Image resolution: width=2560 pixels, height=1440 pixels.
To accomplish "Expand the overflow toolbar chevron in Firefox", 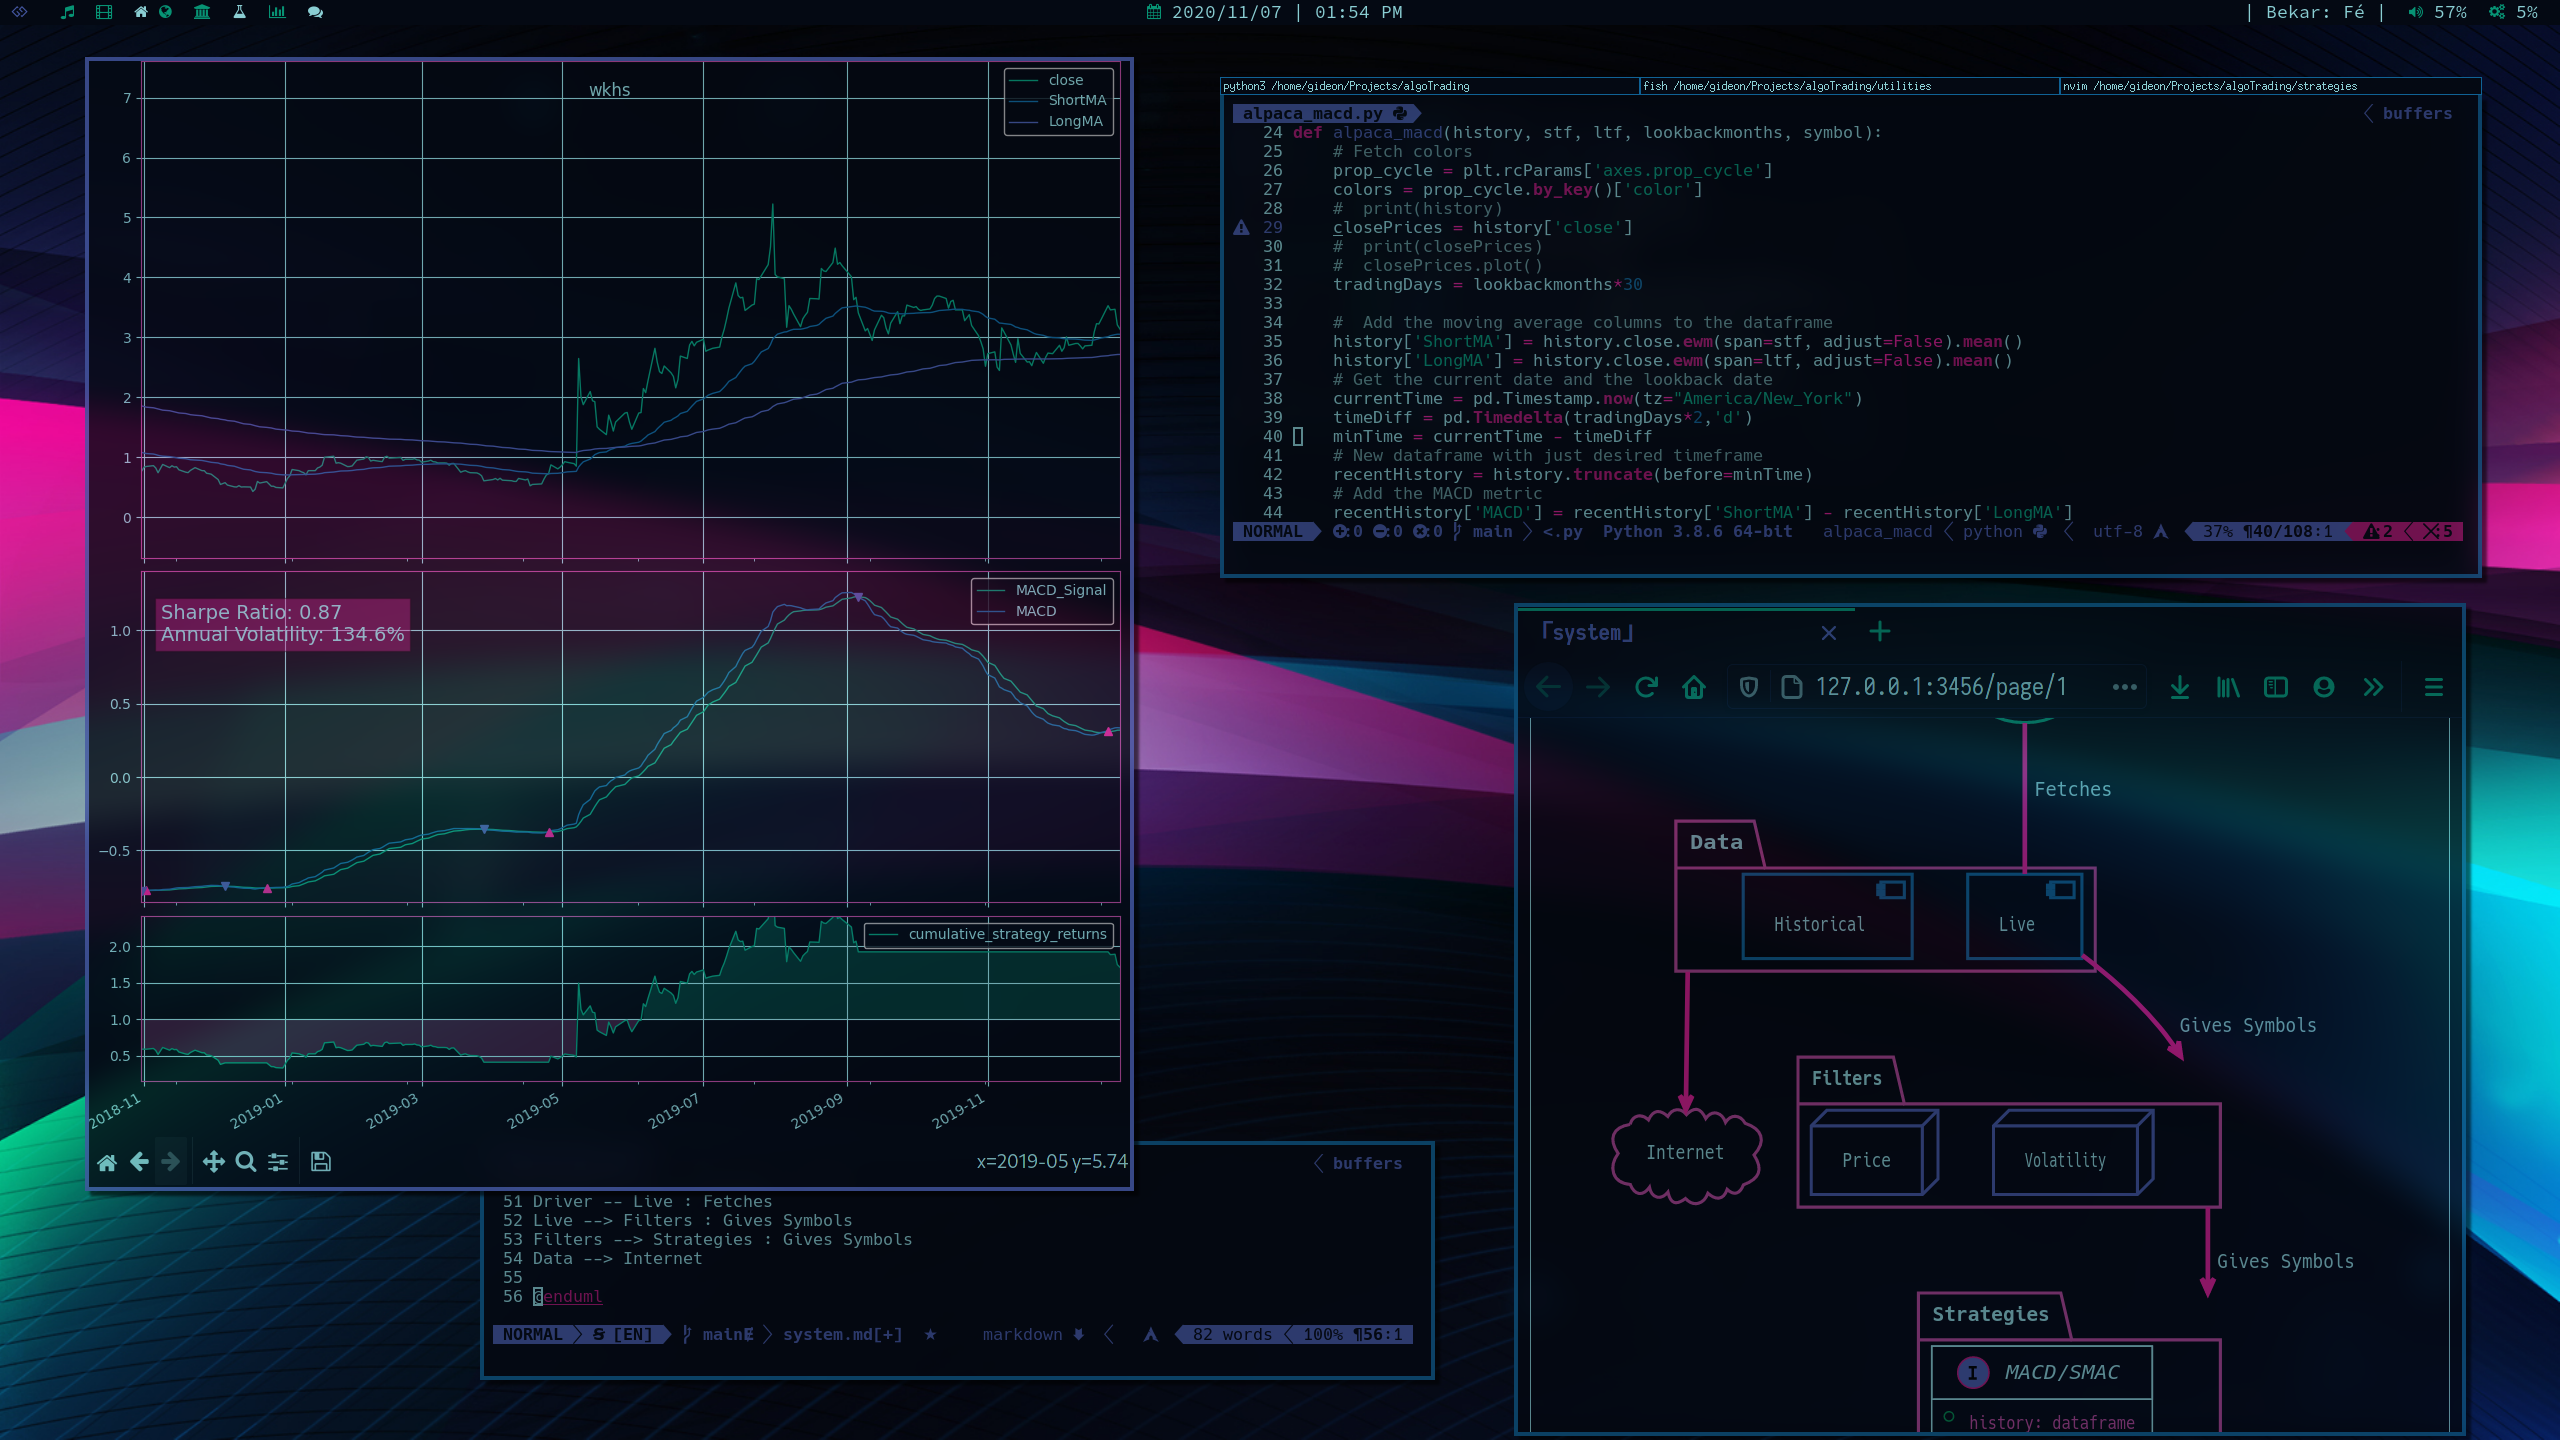I will click(x=2373, y=687).
